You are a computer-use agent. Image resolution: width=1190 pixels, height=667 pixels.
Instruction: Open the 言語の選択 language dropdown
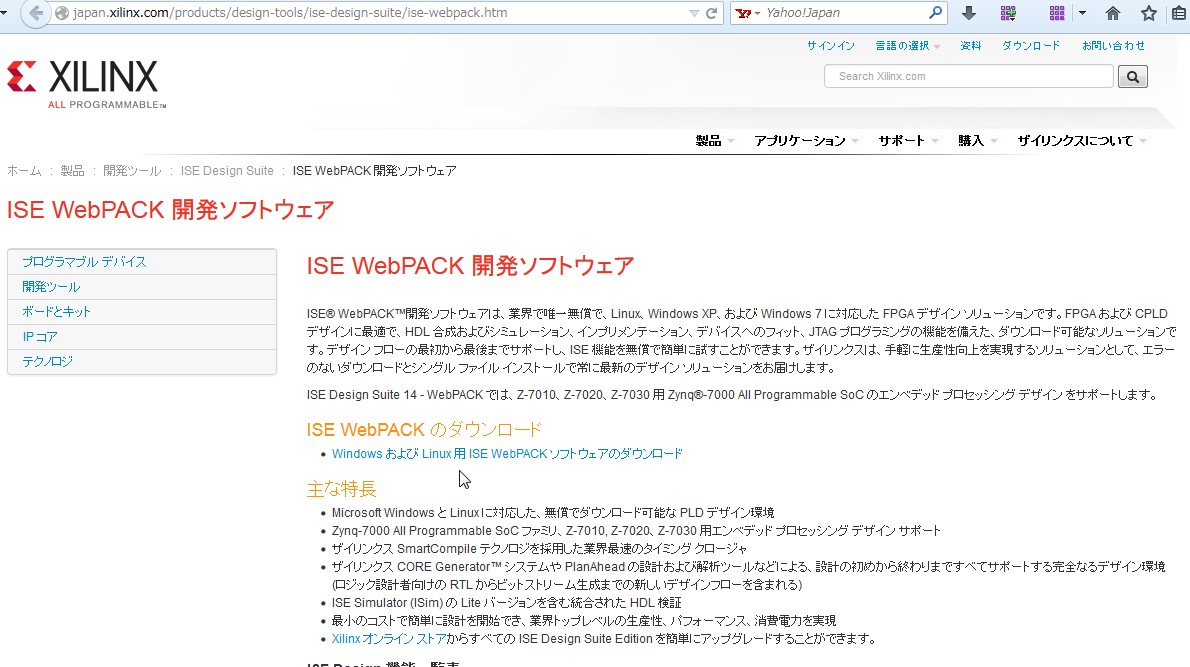[x=907, y=46]
